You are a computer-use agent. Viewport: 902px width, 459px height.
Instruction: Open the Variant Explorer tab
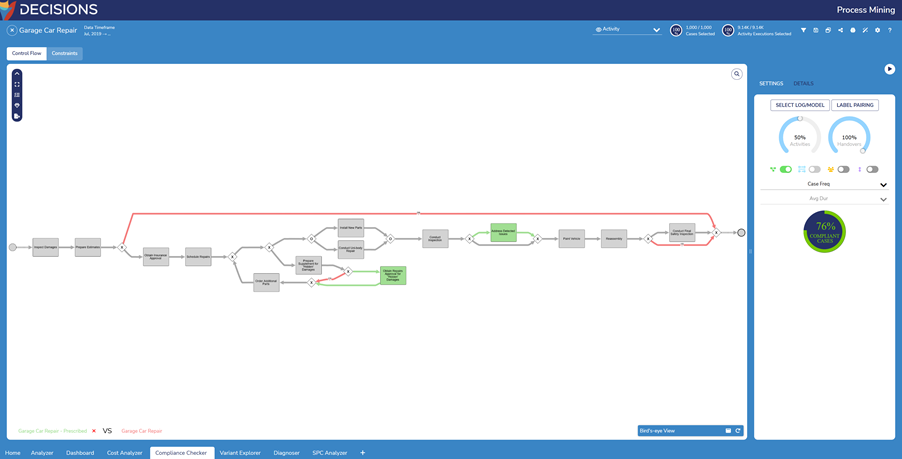tap(240, 453)
